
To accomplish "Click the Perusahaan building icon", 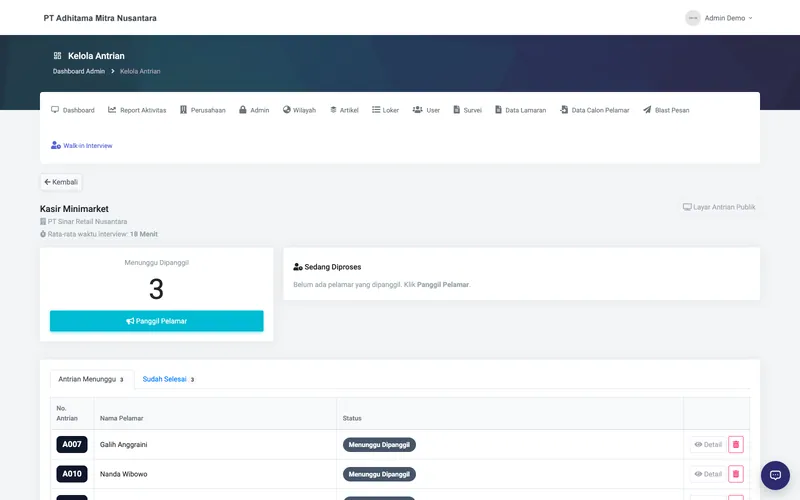I will [183, 110].
